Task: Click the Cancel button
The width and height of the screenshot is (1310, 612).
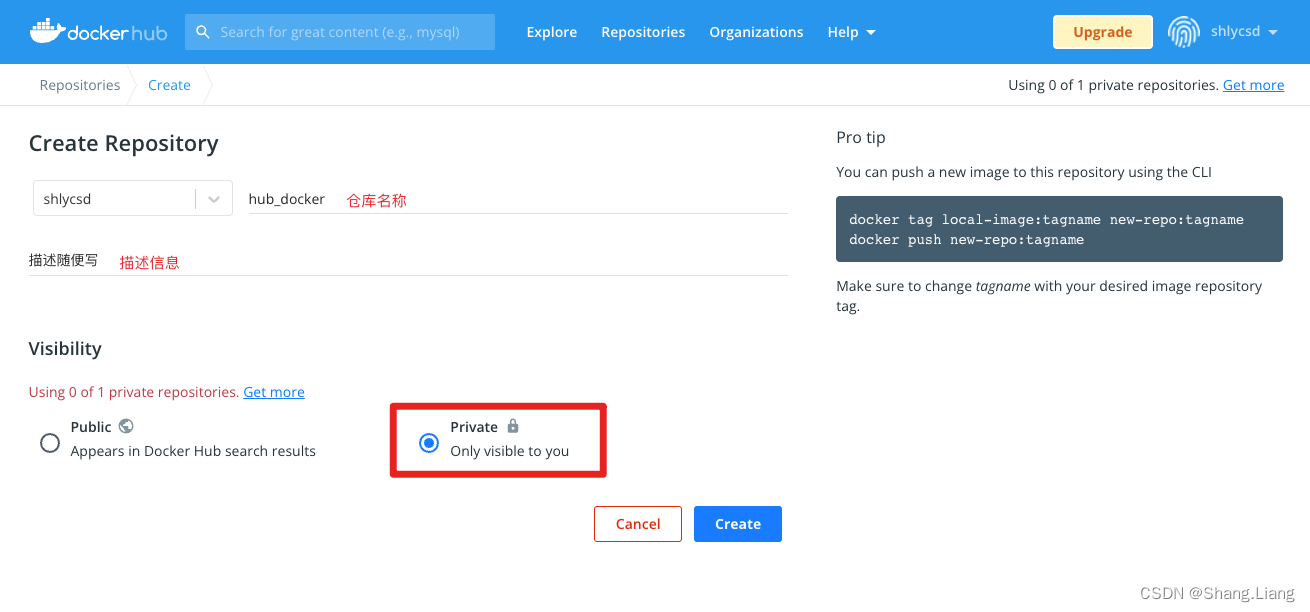Action: pos(638,524)
